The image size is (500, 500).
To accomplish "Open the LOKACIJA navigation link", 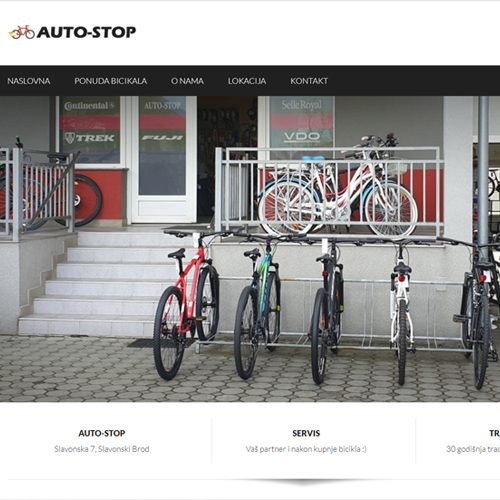I will point(247,81).
